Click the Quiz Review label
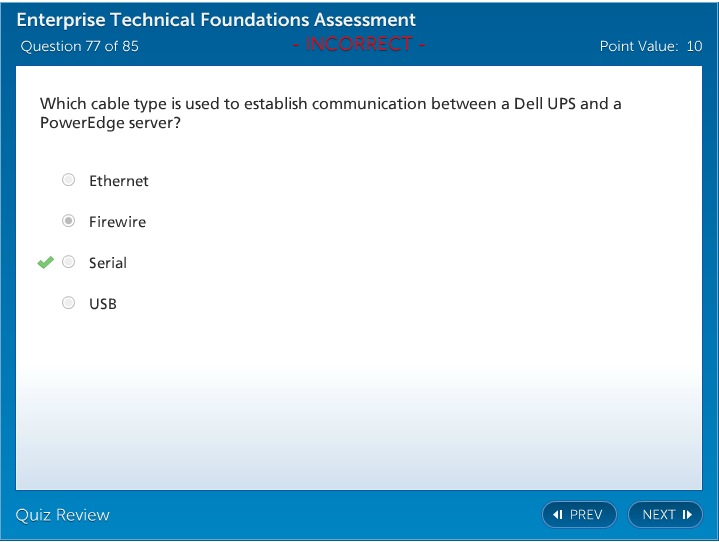719x542 pixels. coord(62,515)
